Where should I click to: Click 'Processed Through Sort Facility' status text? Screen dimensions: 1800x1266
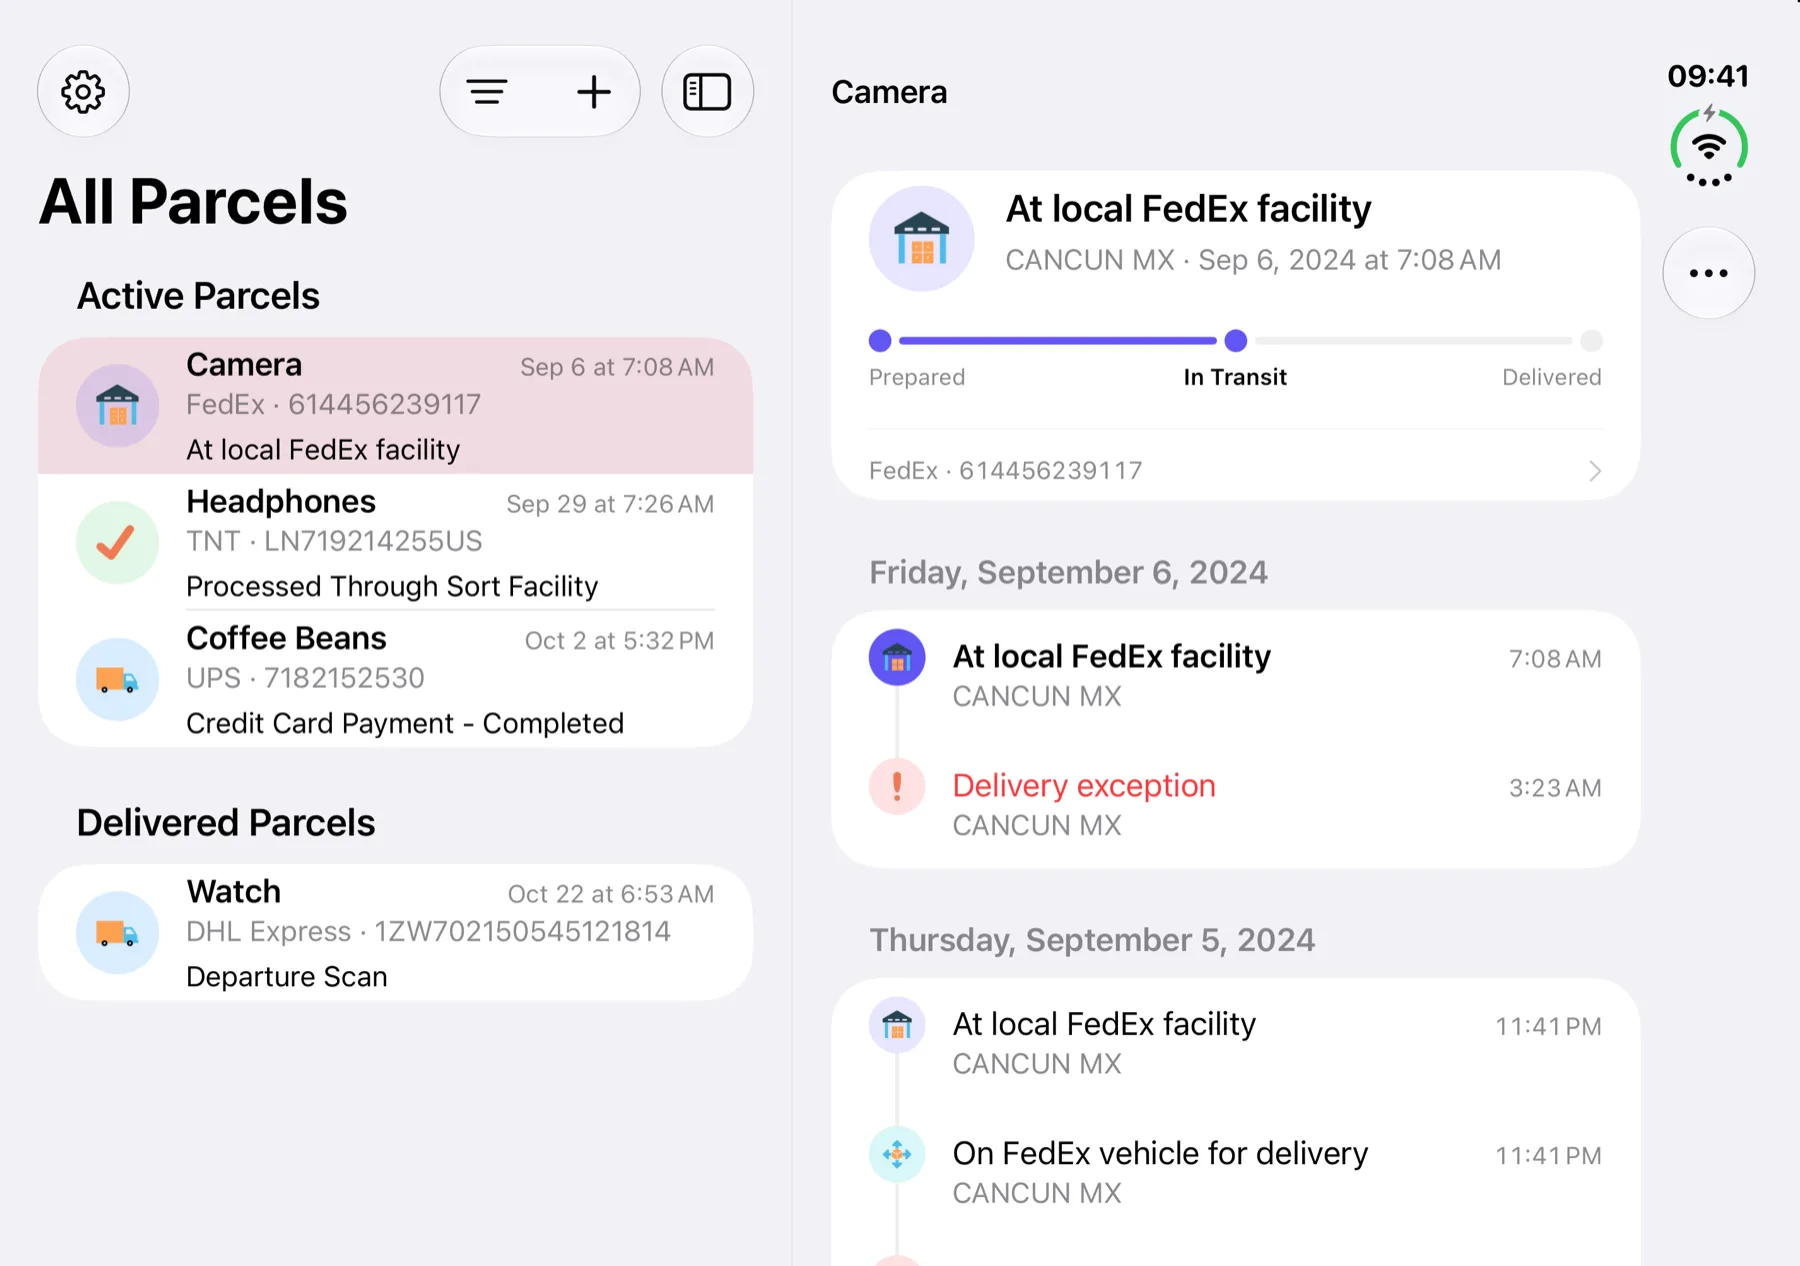pyautogui.click(x=392, y=586)
